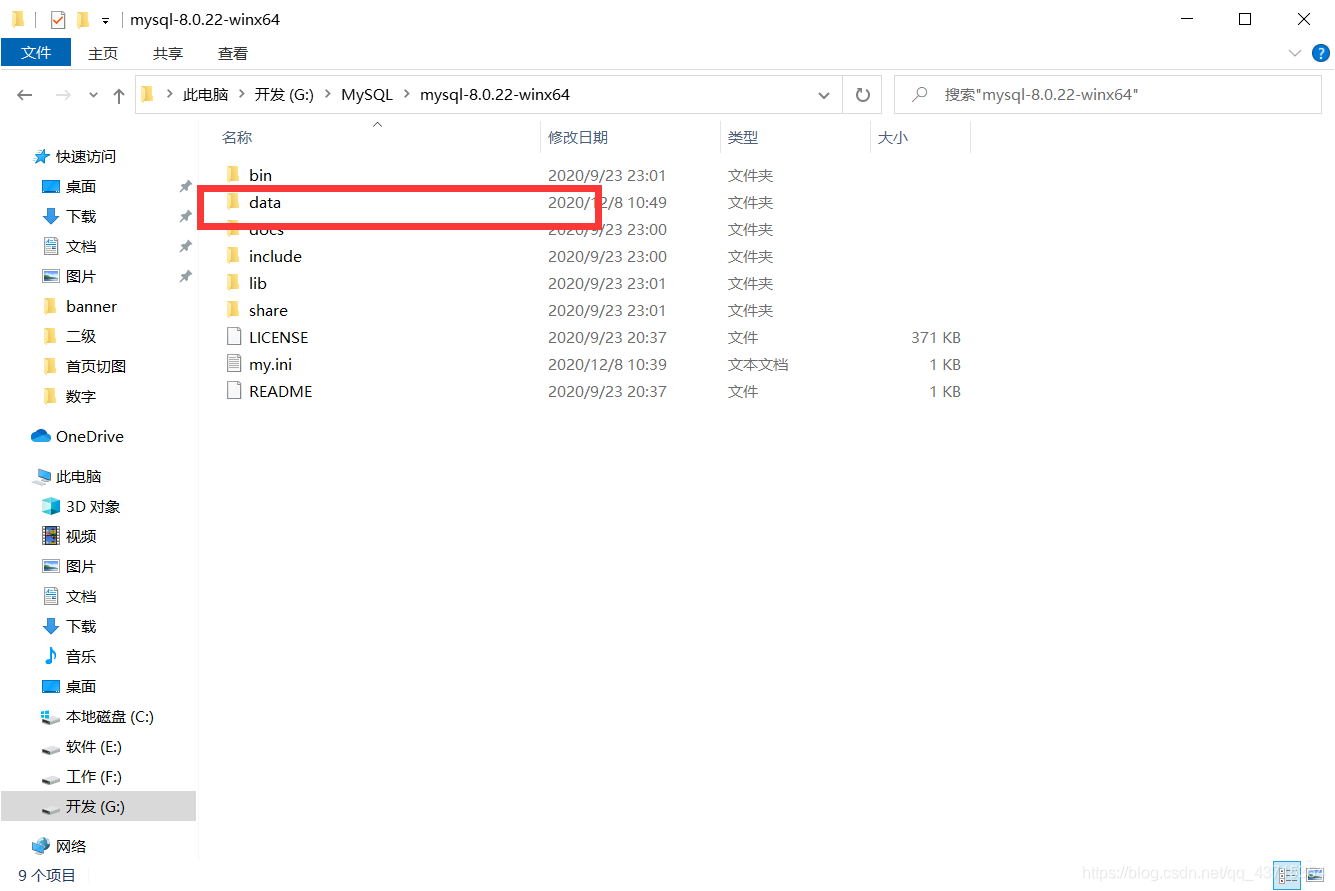
Task: Click the forward navigation arrow
Action: [x=63, y=95]
